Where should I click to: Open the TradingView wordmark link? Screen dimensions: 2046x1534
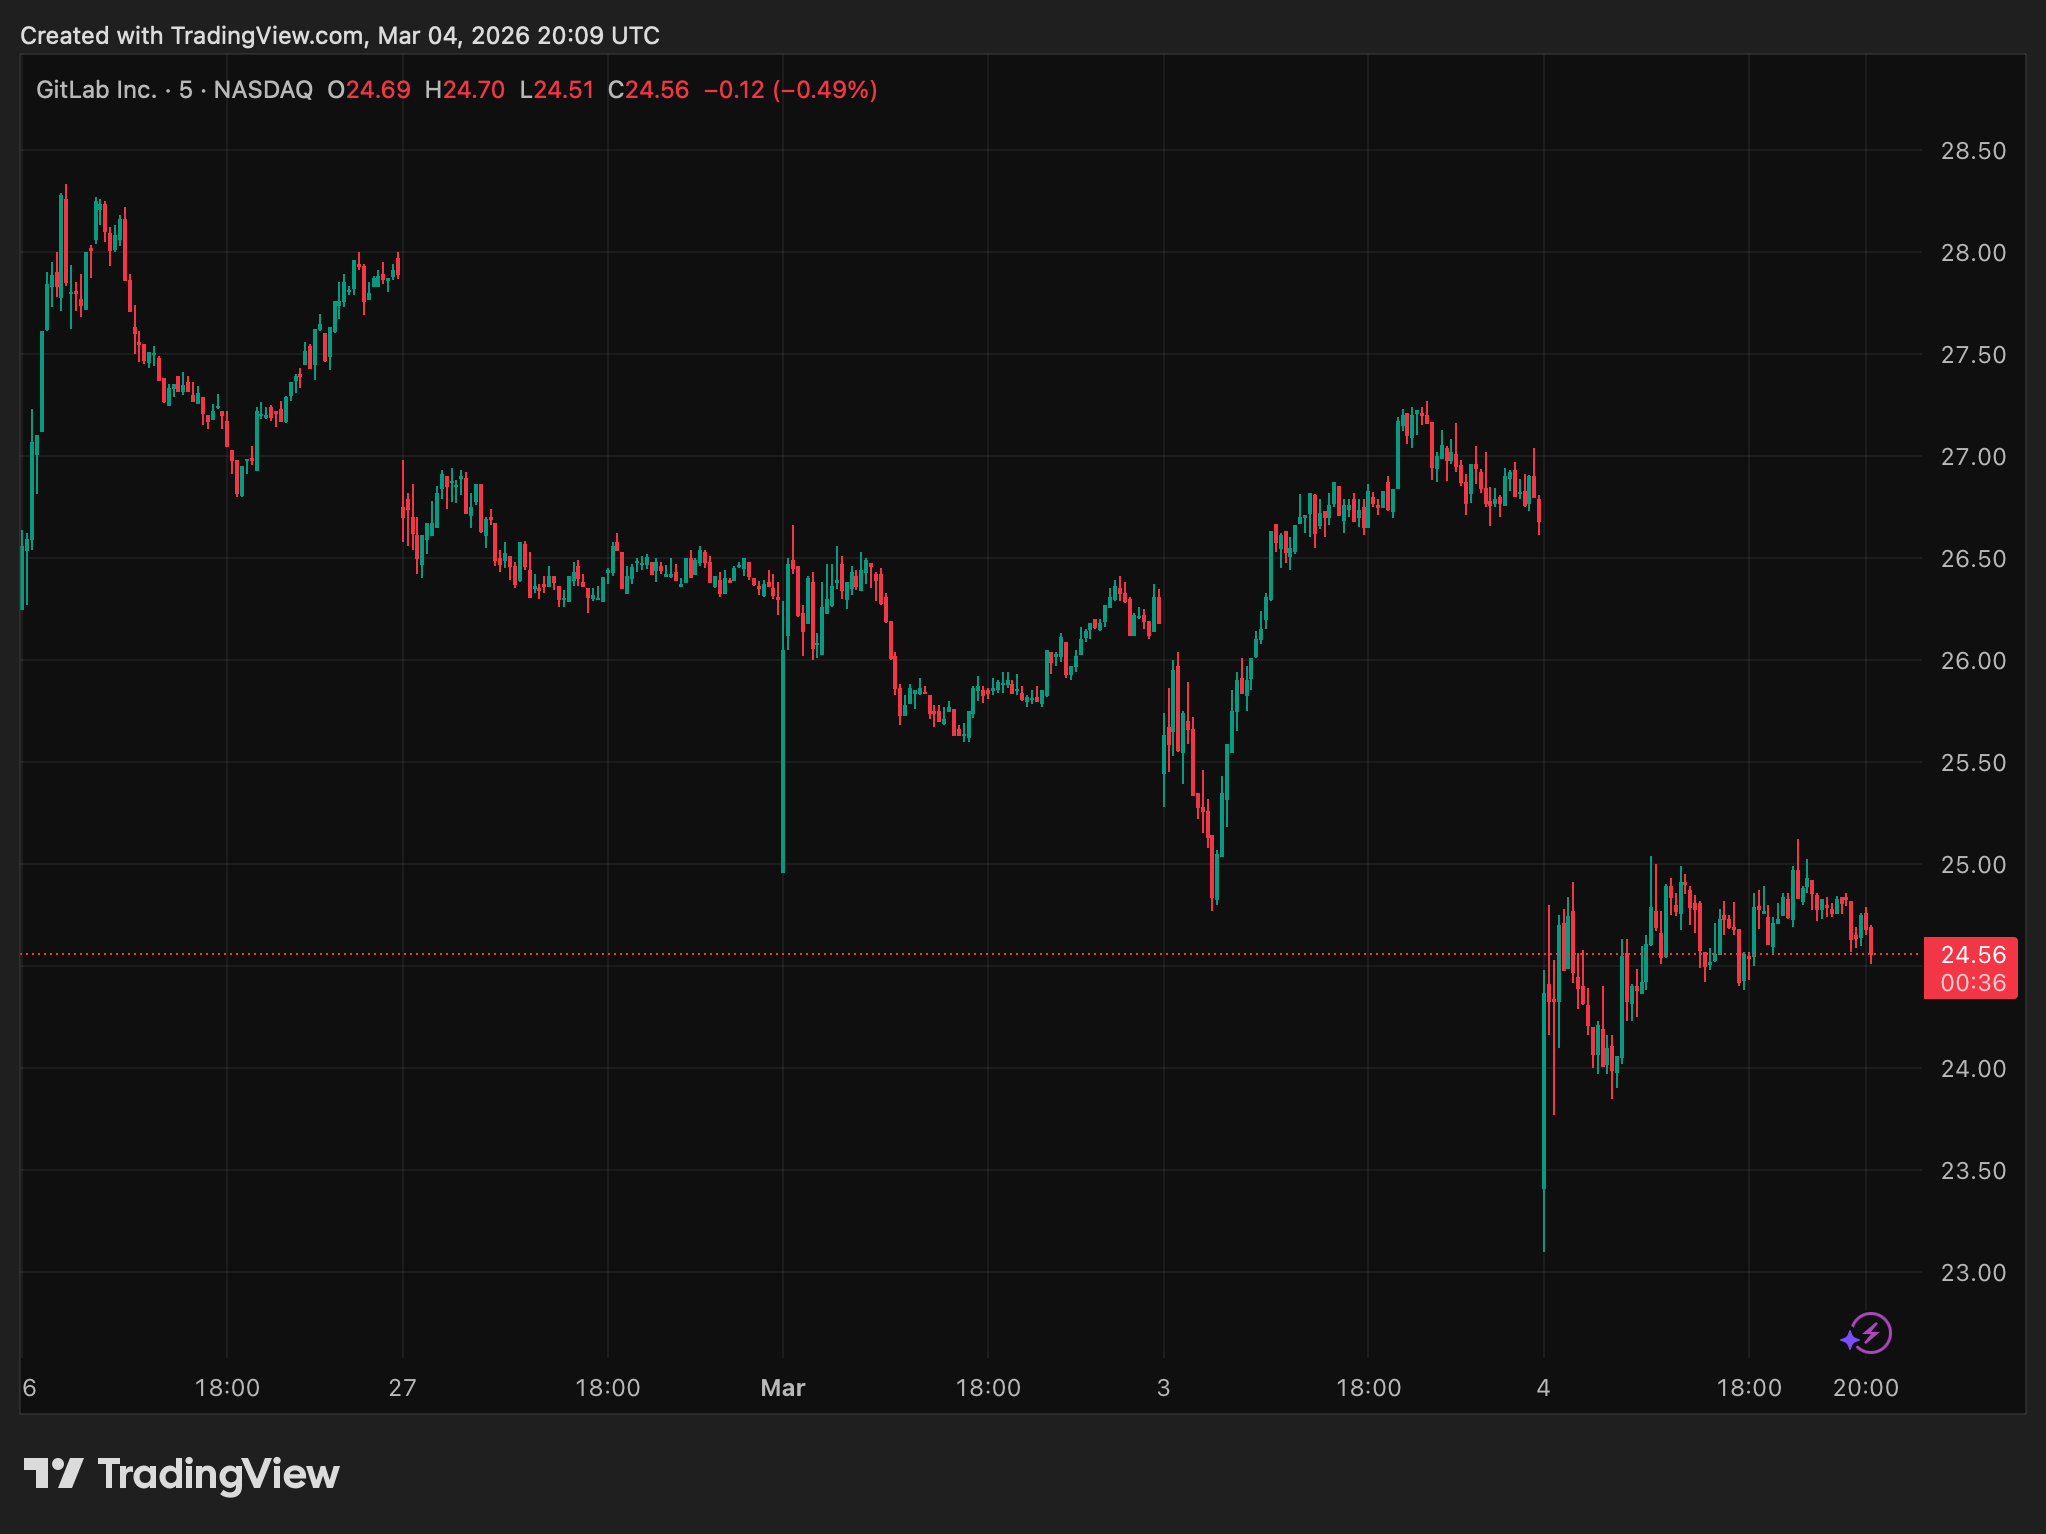click(x=218, y=1474)
